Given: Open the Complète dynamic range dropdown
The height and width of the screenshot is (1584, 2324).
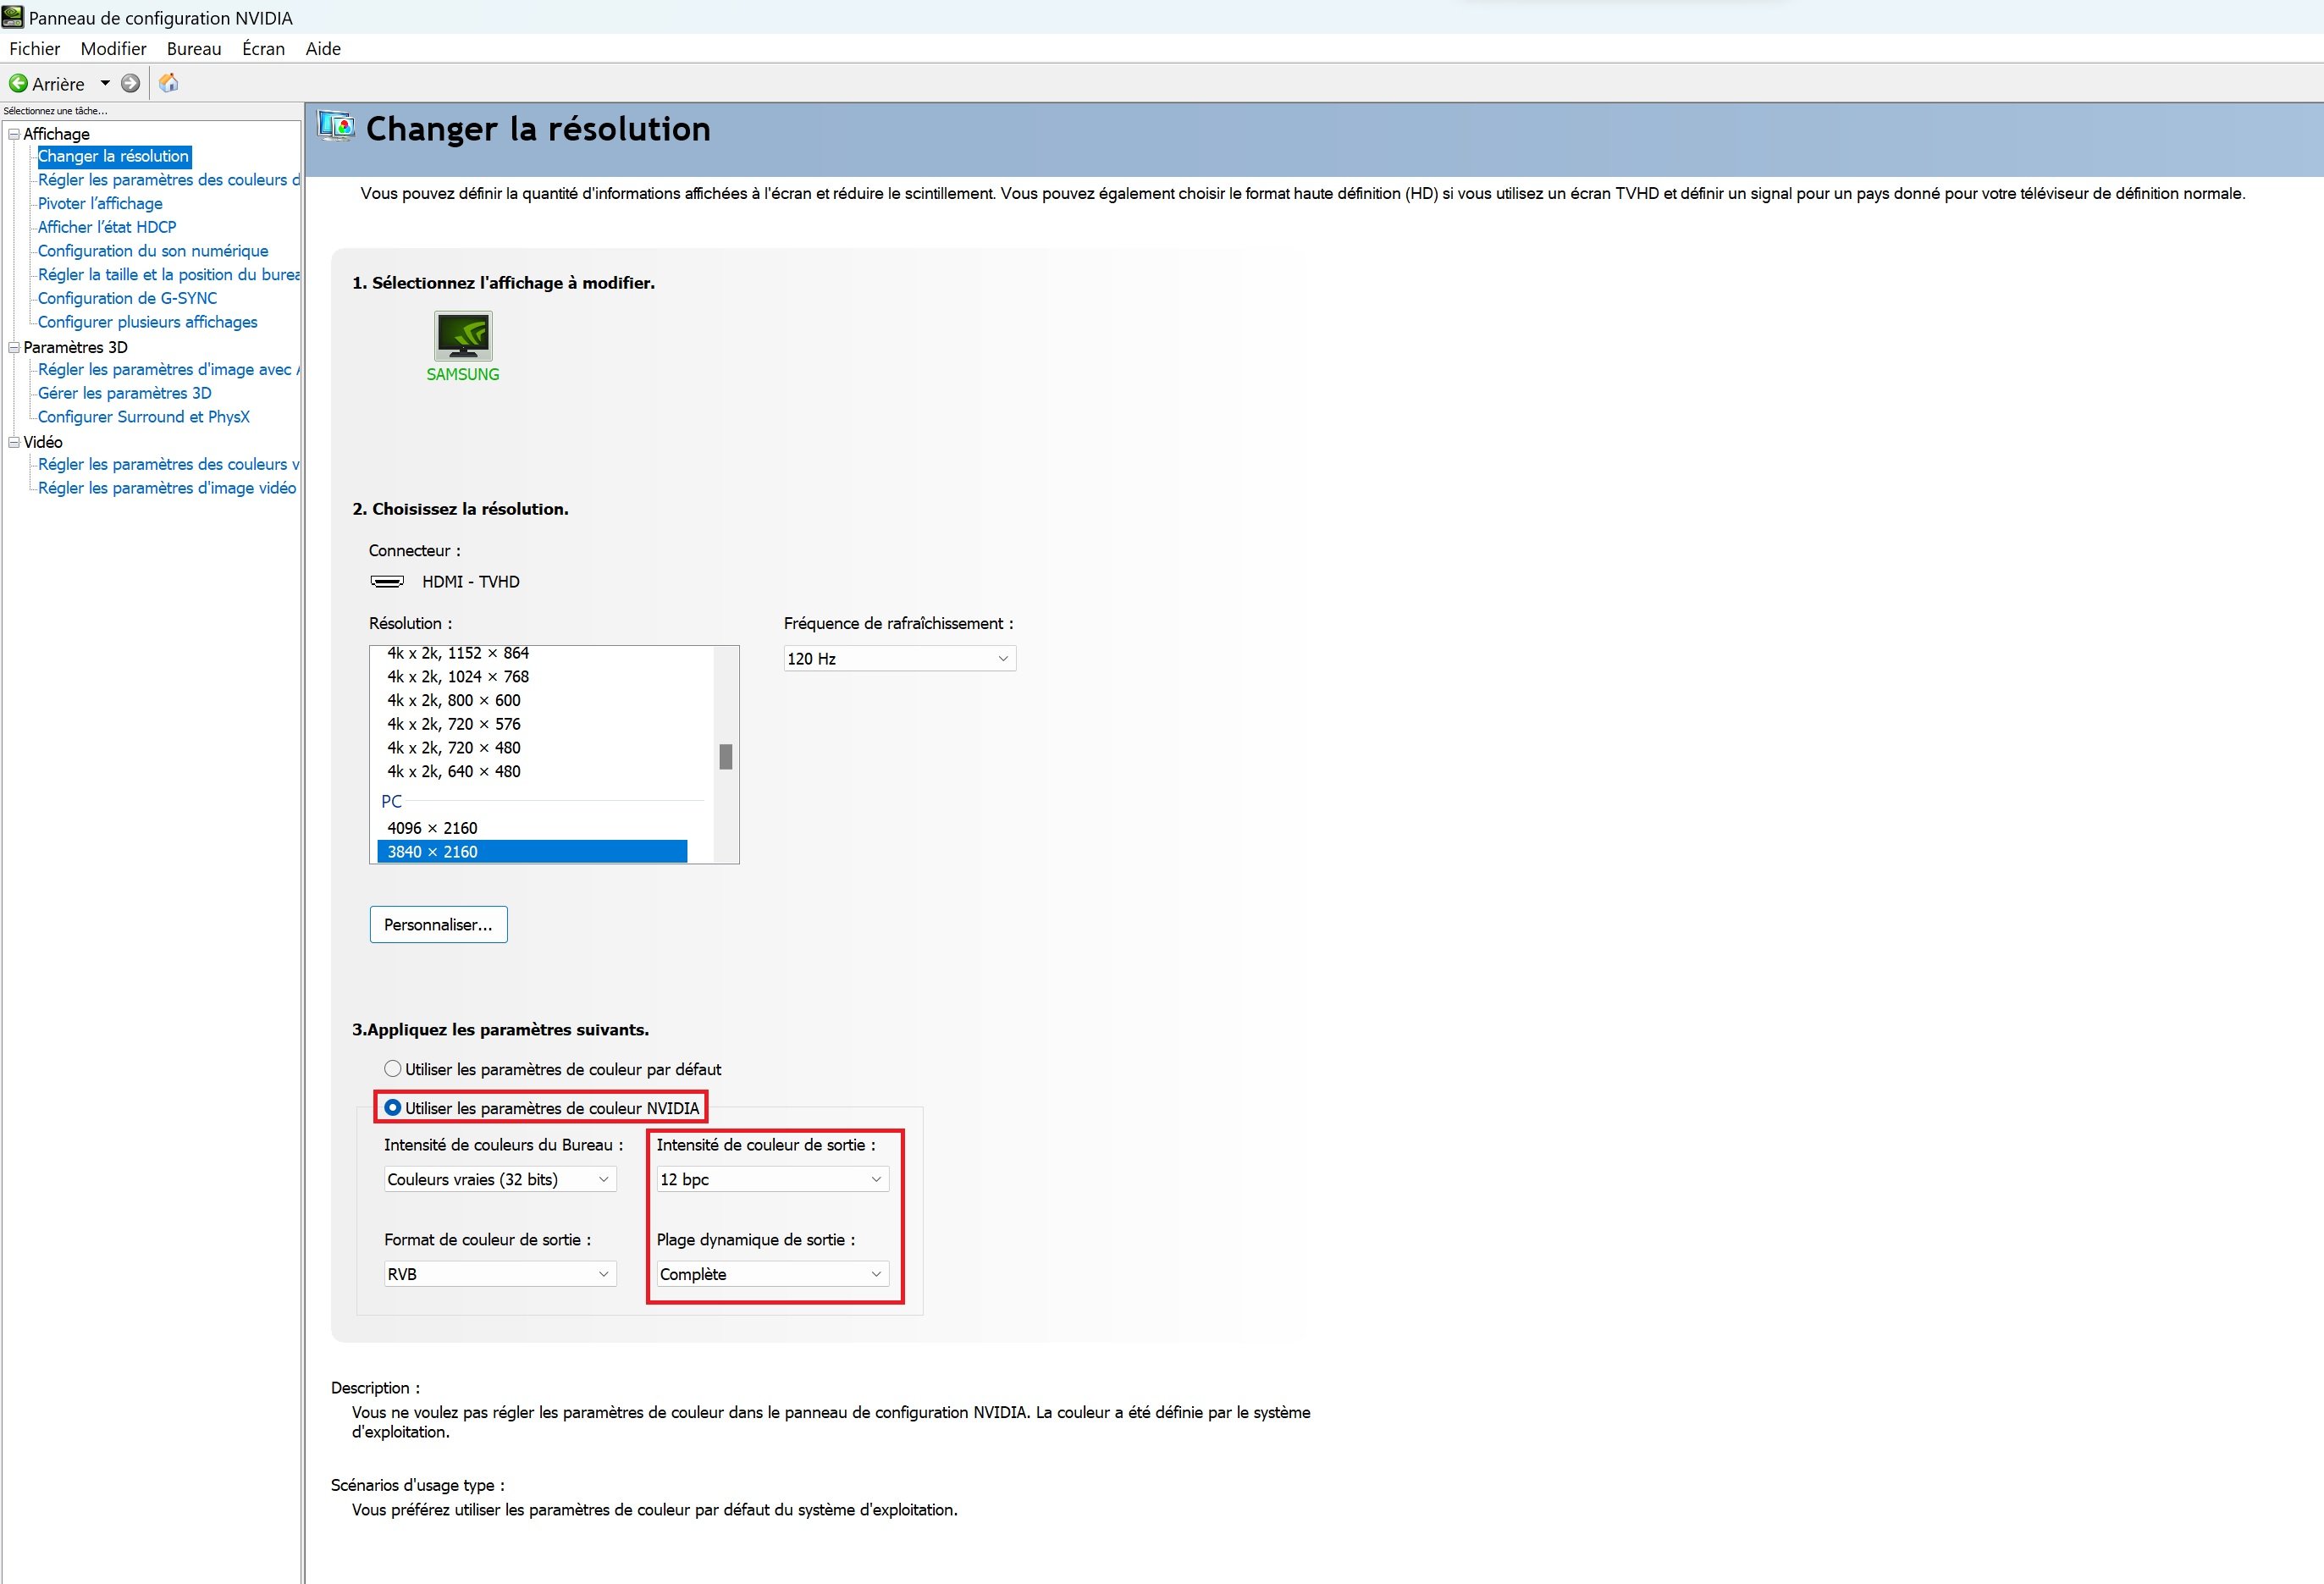Looking at the screenshot, I should click(x=772, y=1275).
